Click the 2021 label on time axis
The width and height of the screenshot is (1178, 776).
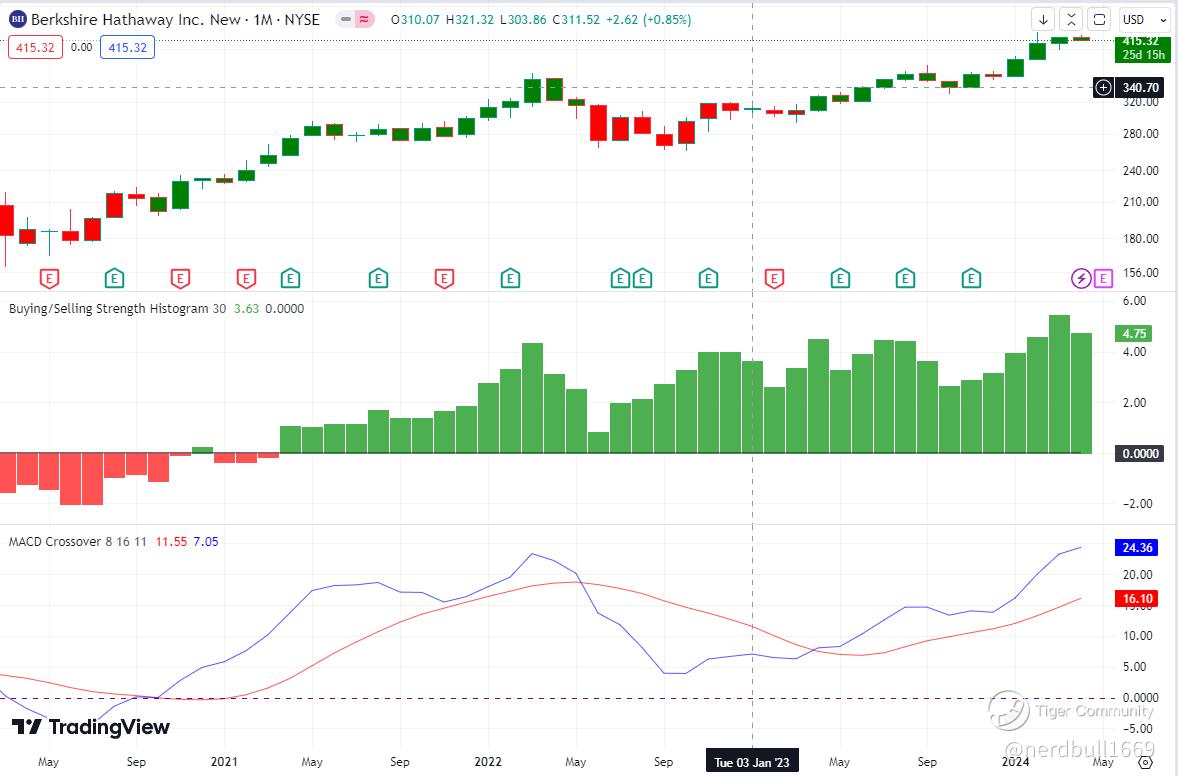(224, 762)
